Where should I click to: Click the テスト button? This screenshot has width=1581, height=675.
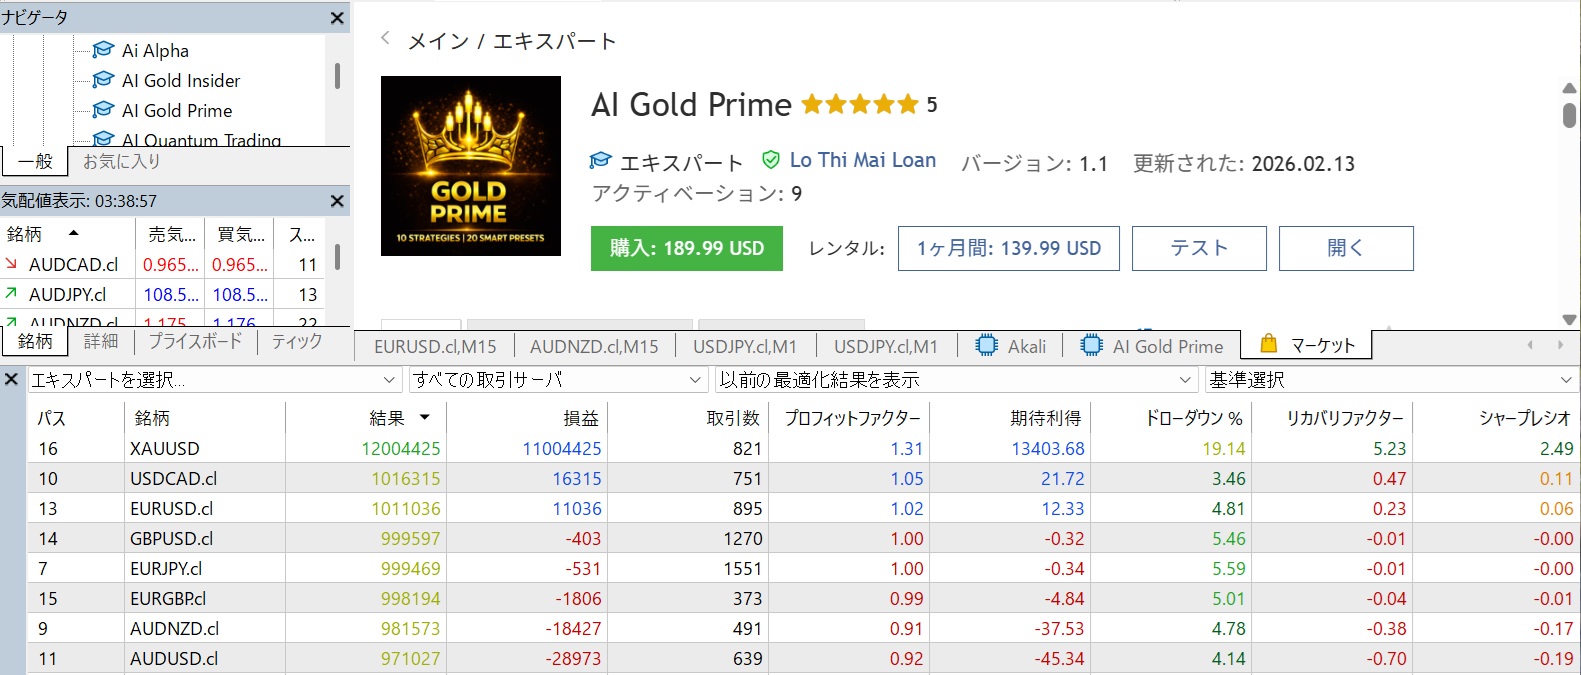(1199, 248)
